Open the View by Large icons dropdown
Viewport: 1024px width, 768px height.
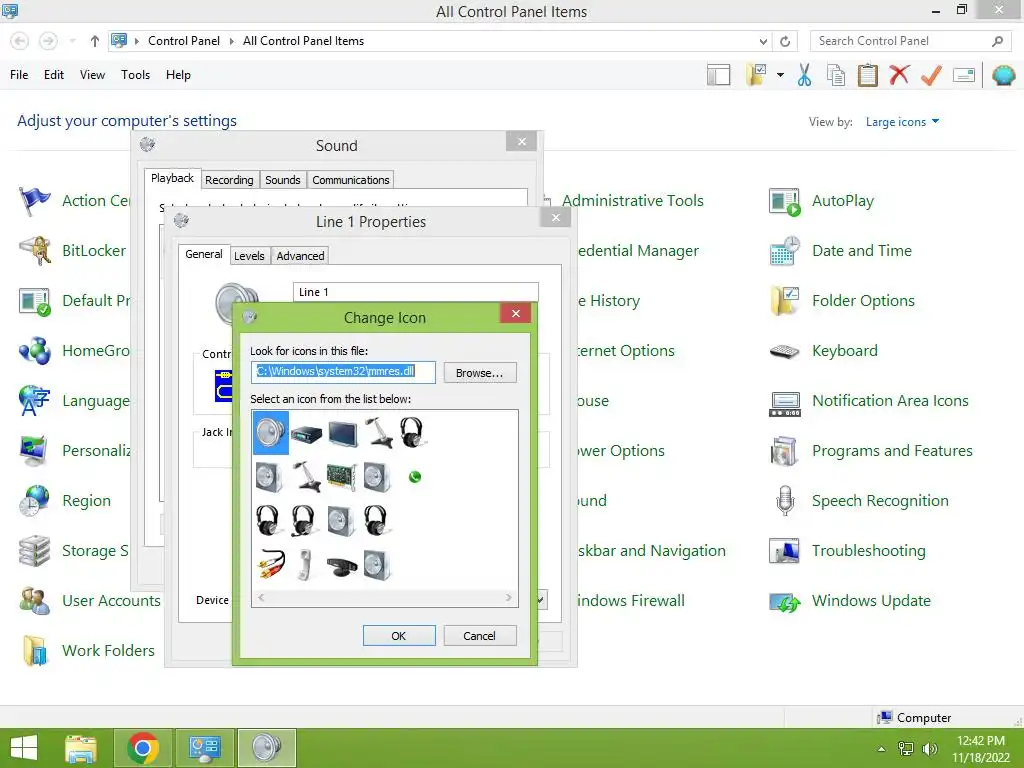902,122
